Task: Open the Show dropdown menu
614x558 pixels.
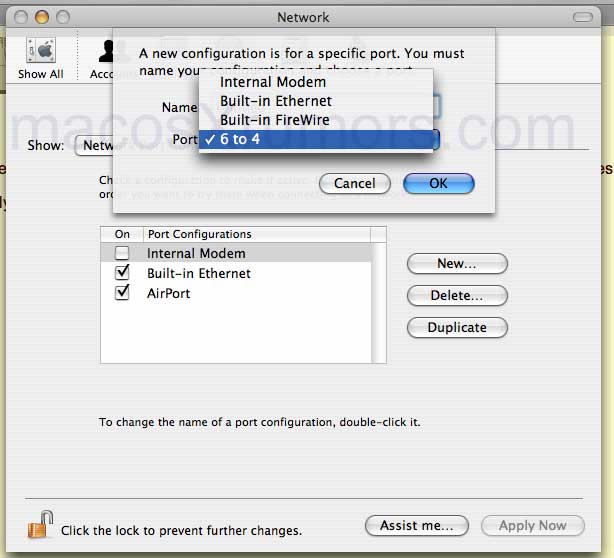Action: coord(94,146)
